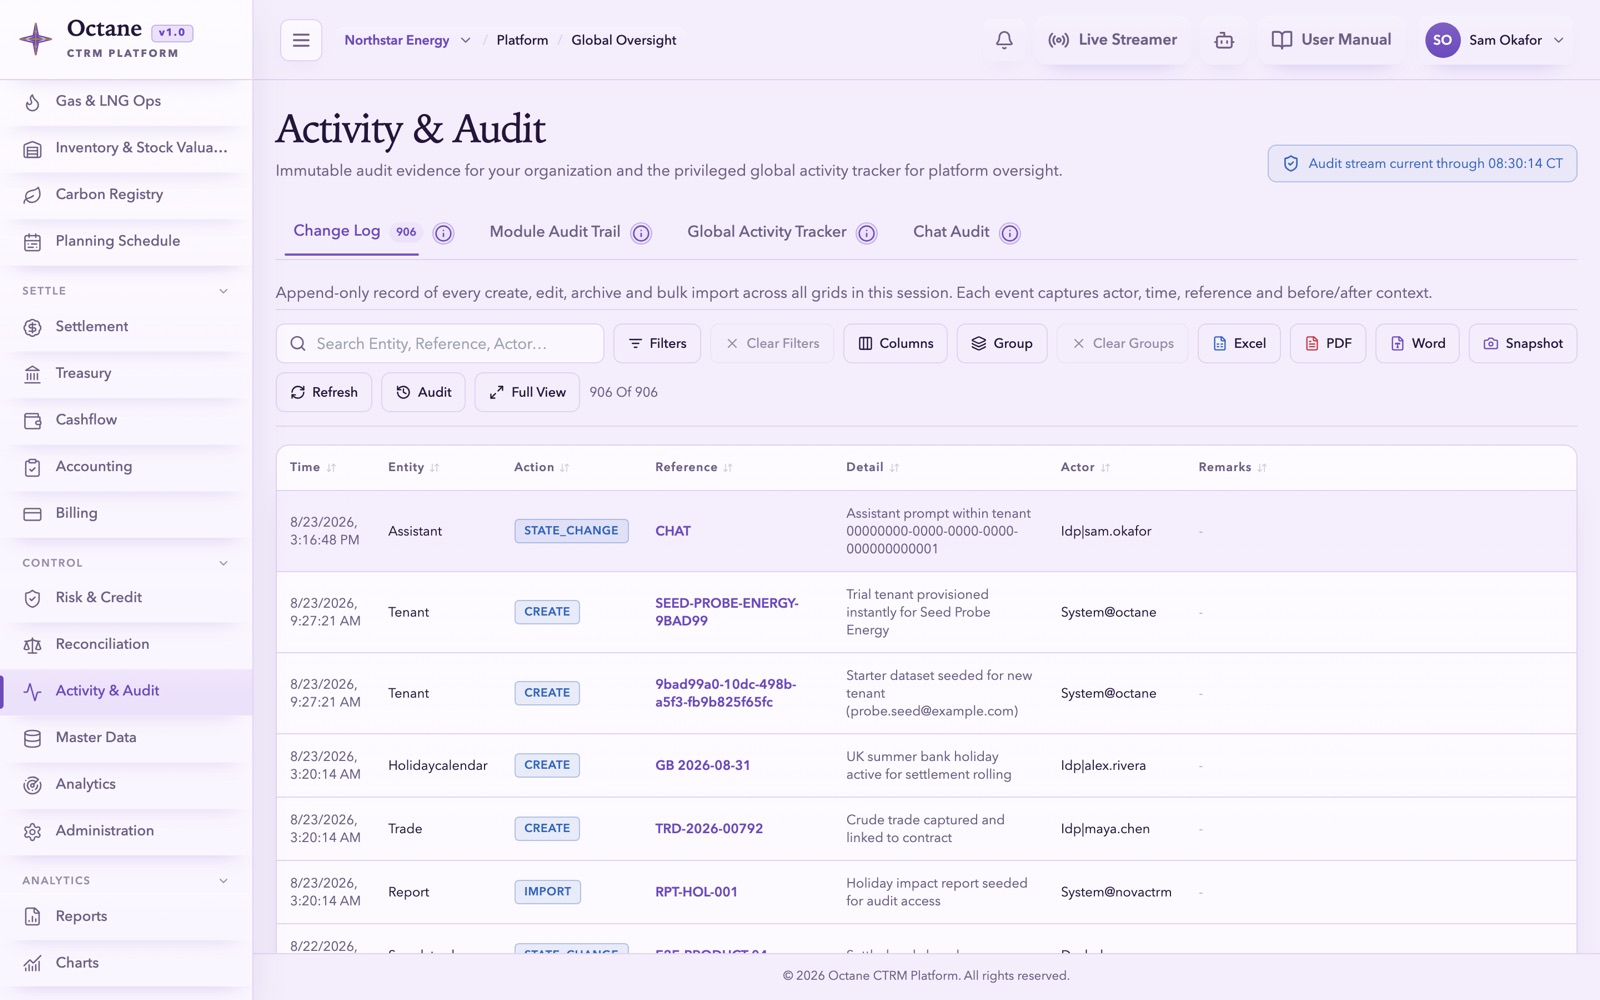Open Administration settings
Image resolution: width=1600 pixels, height=1000 pixels.
tap(126, 831)
